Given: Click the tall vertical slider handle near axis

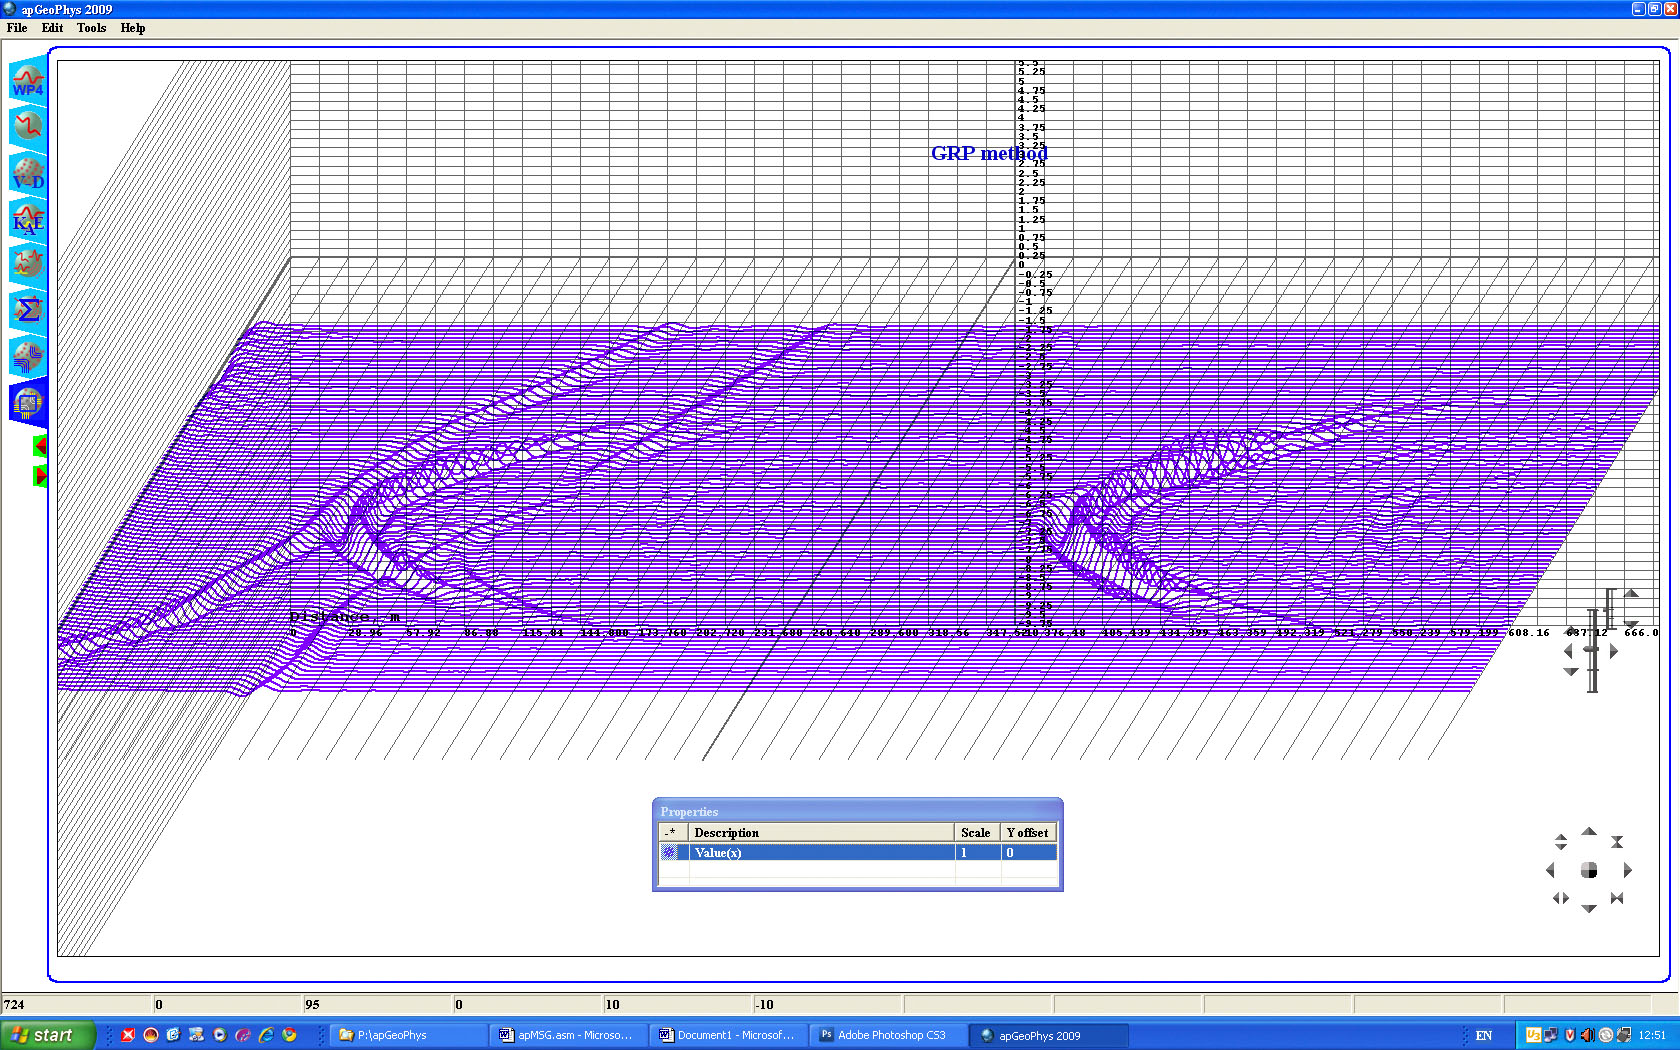Looking at the screenshot, I should (1592, 650).
